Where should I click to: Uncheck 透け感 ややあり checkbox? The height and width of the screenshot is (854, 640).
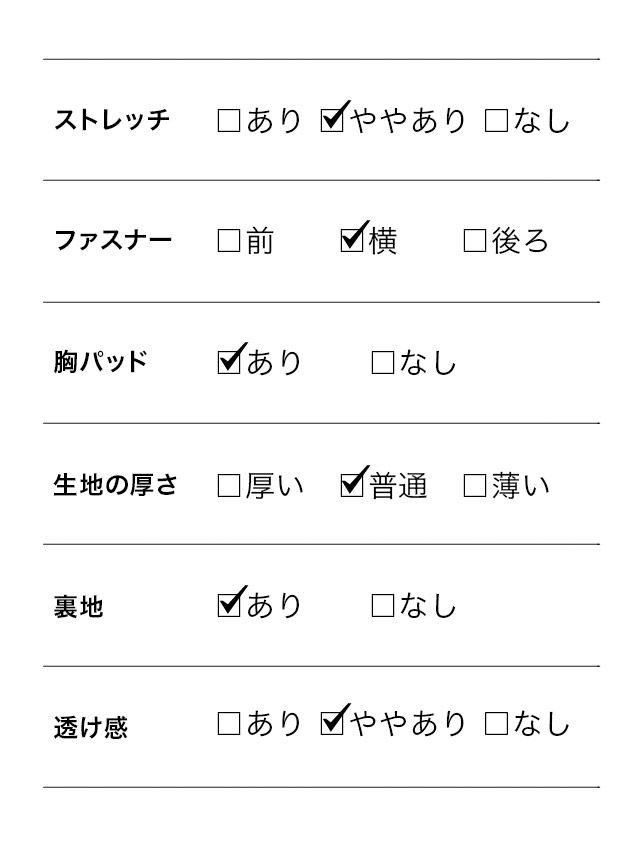click(x=332, y=724)
